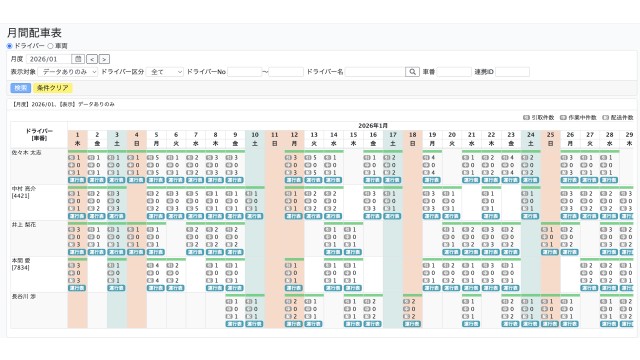Click pickup count icon for 長谷川 day 21
This screenshot has height=360, width=640.
(465, 301)
